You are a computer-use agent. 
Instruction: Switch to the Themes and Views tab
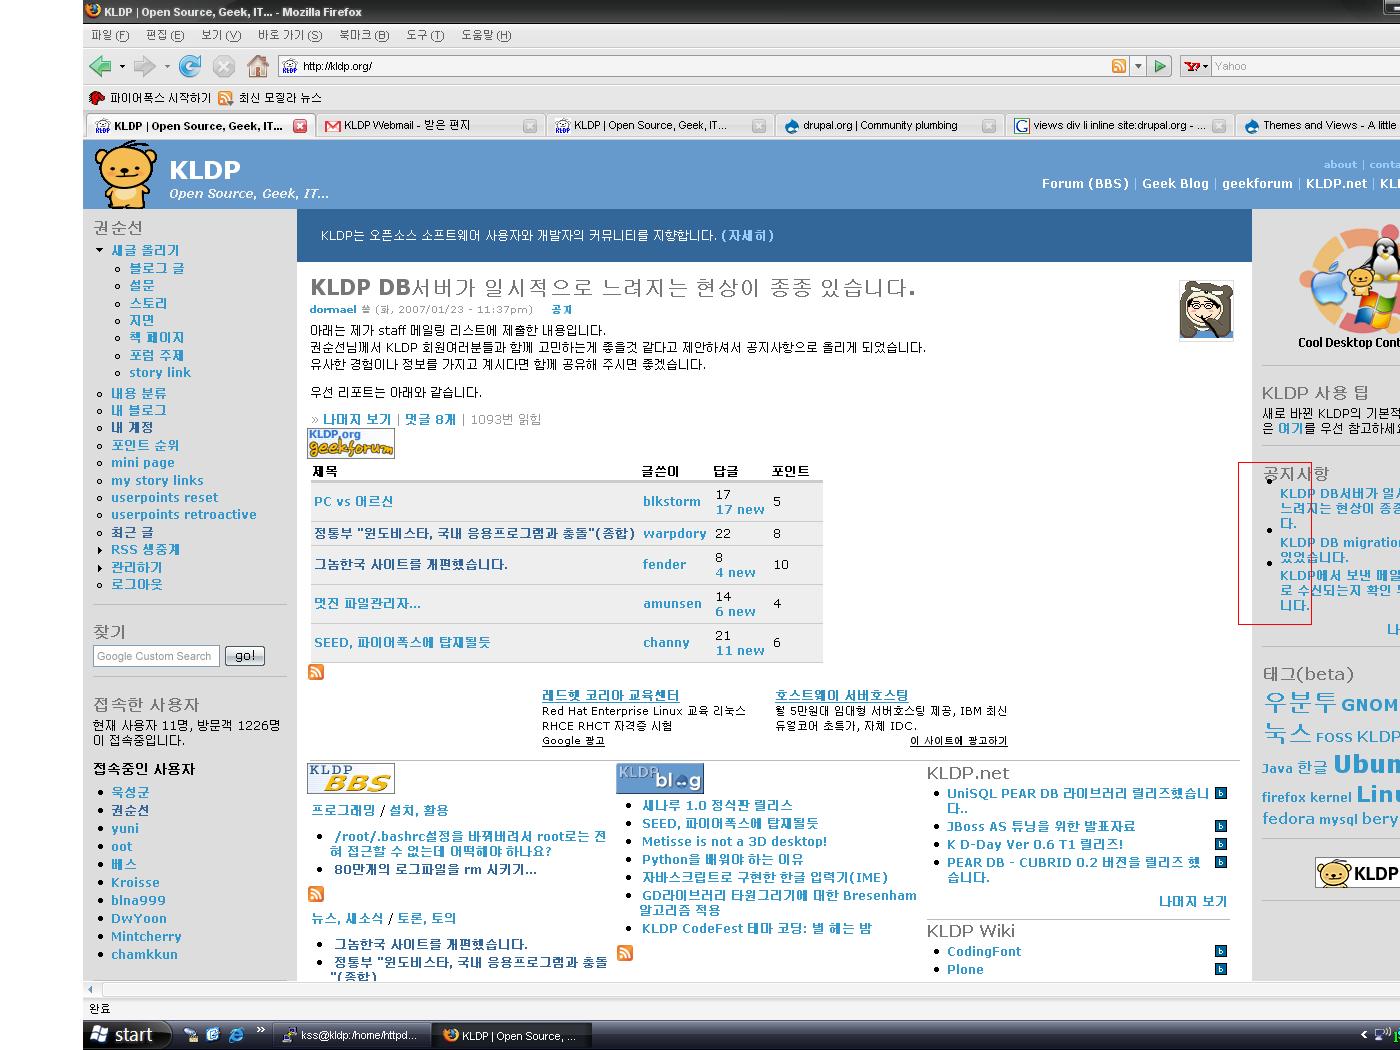click(x=1318, y=126)
